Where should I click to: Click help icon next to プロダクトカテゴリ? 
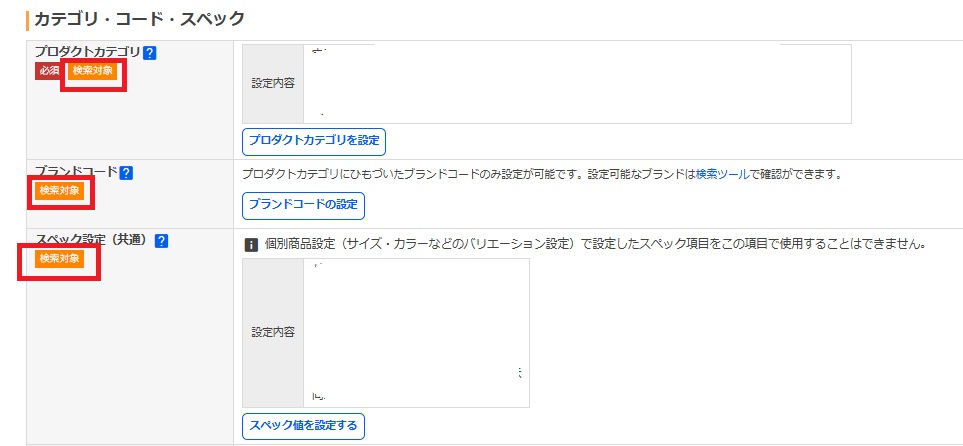click(150, 53)
